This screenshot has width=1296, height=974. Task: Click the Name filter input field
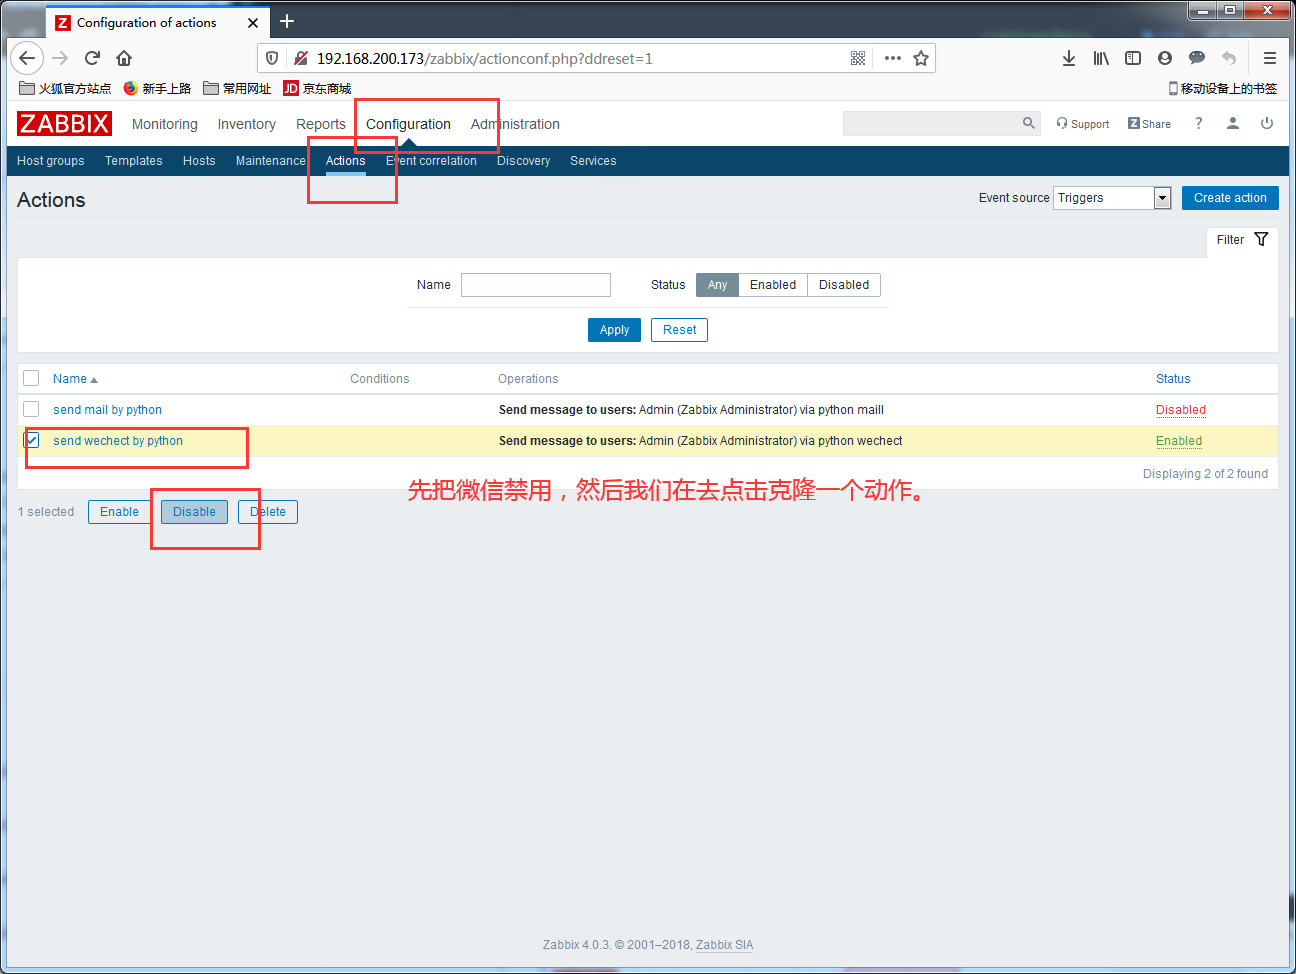(x=536, y=285)
